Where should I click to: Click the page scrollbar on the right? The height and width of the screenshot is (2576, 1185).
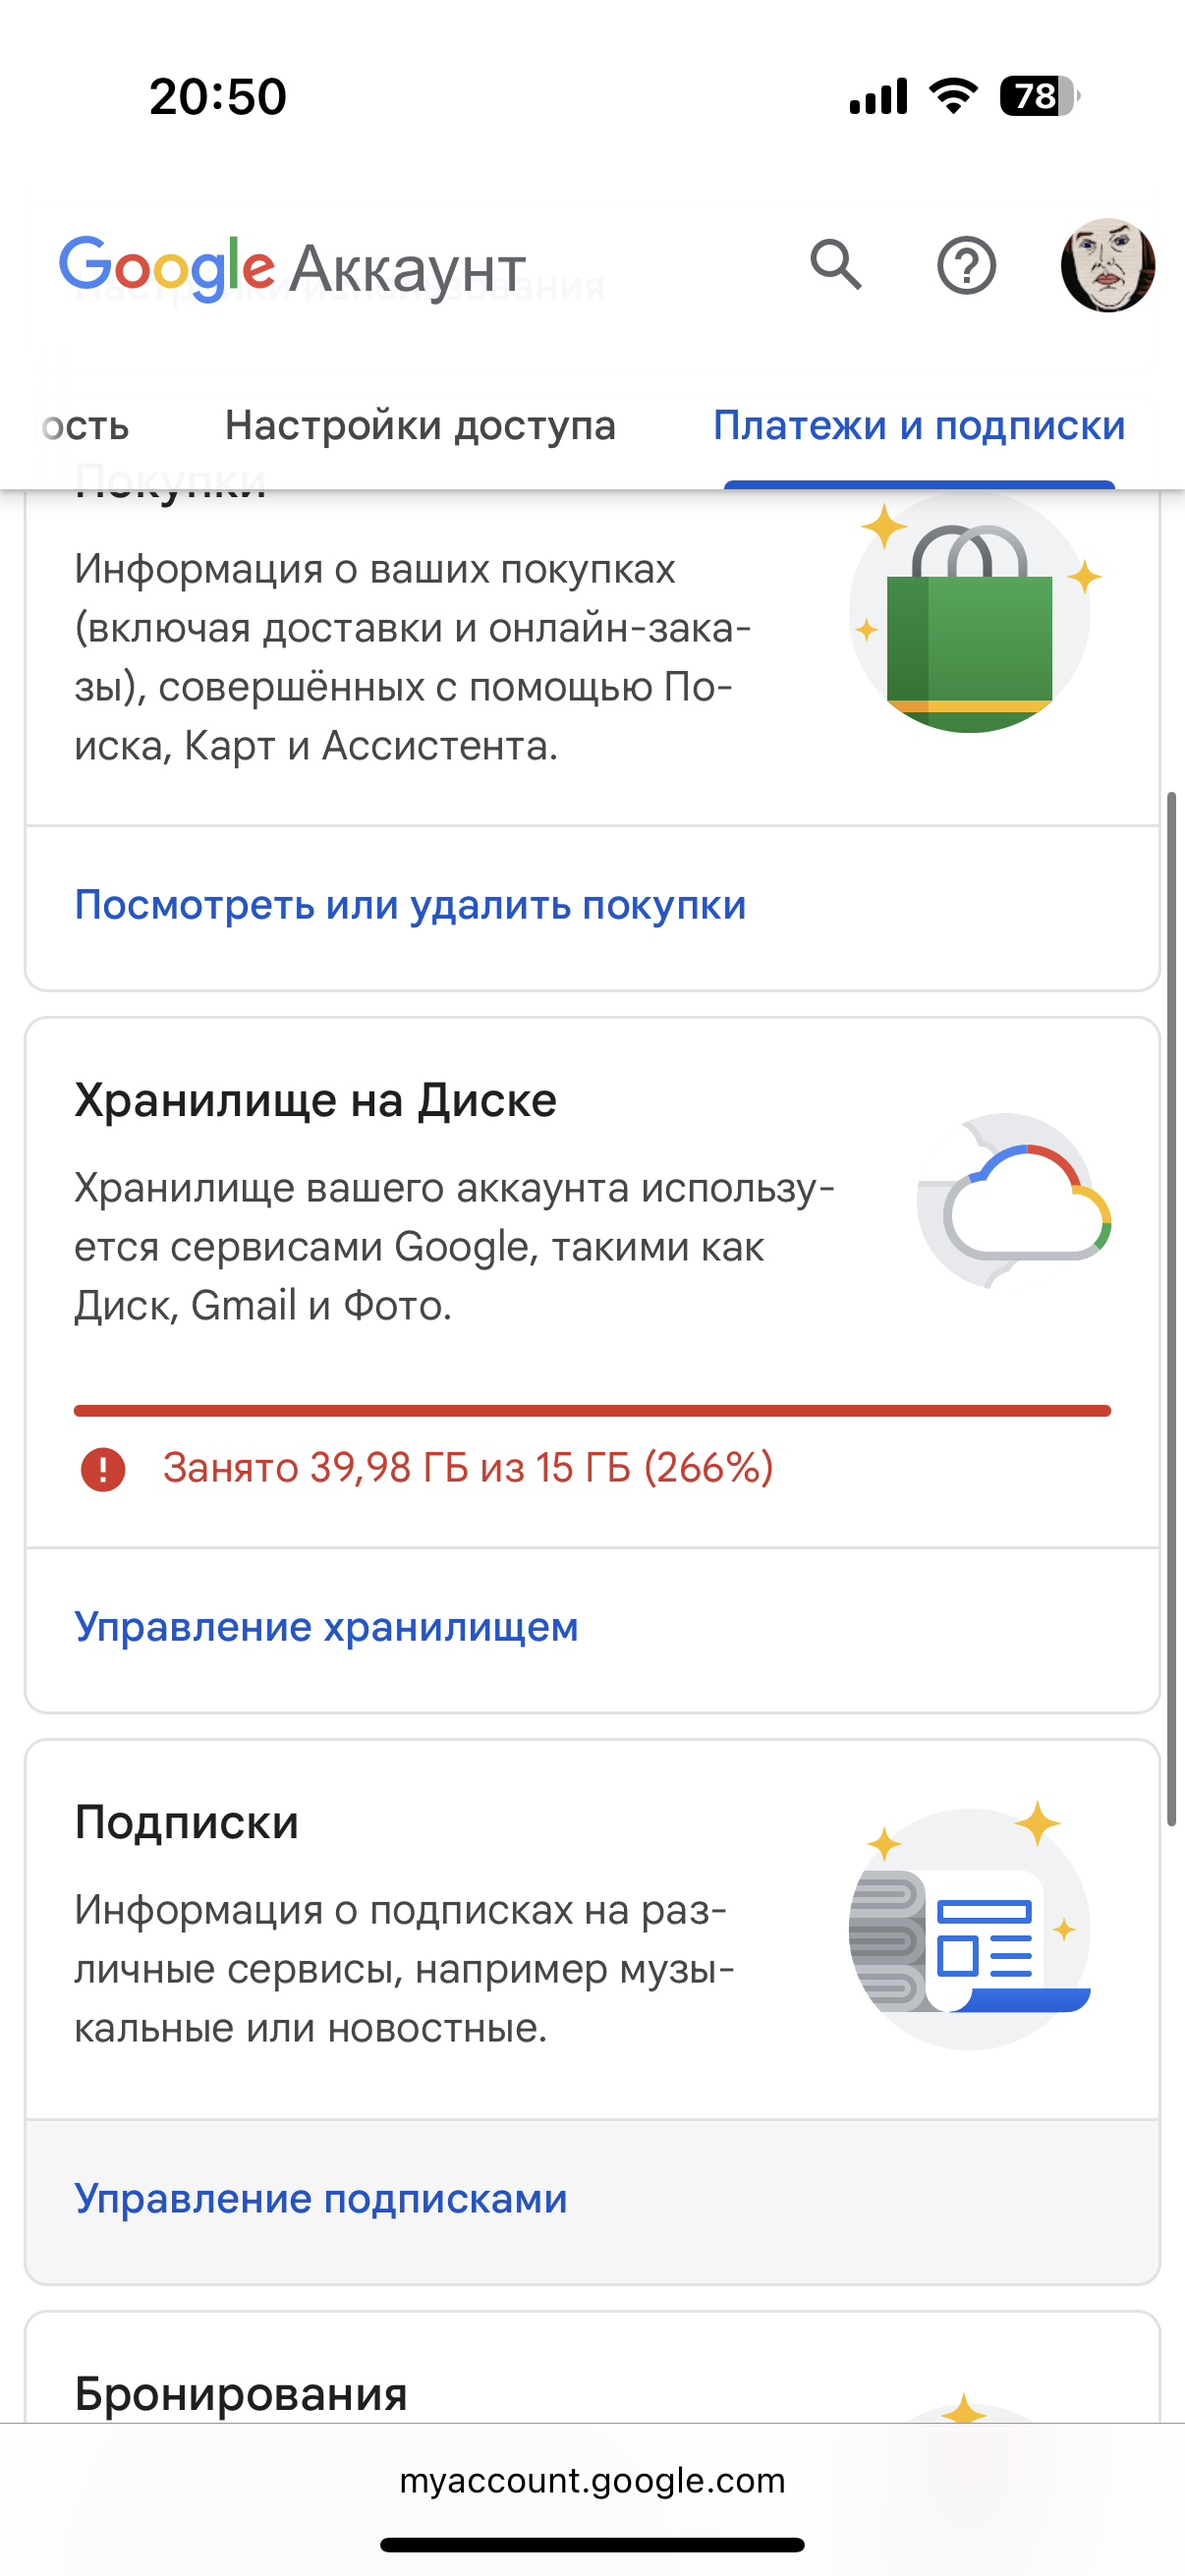pos(1171,1310)
